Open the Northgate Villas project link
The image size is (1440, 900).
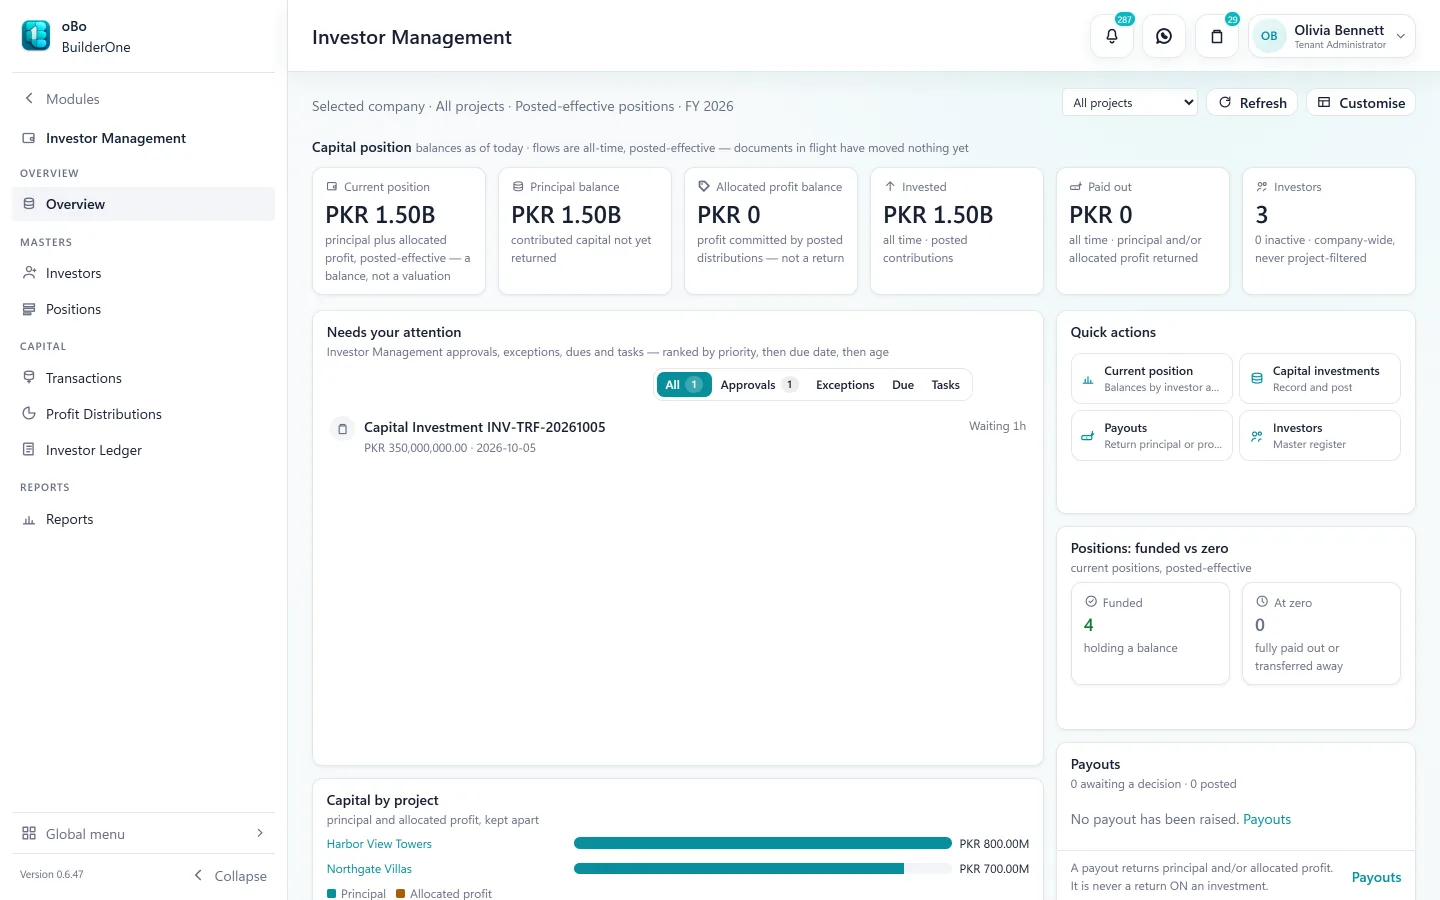pyautogui.click(x=369, y=869)
